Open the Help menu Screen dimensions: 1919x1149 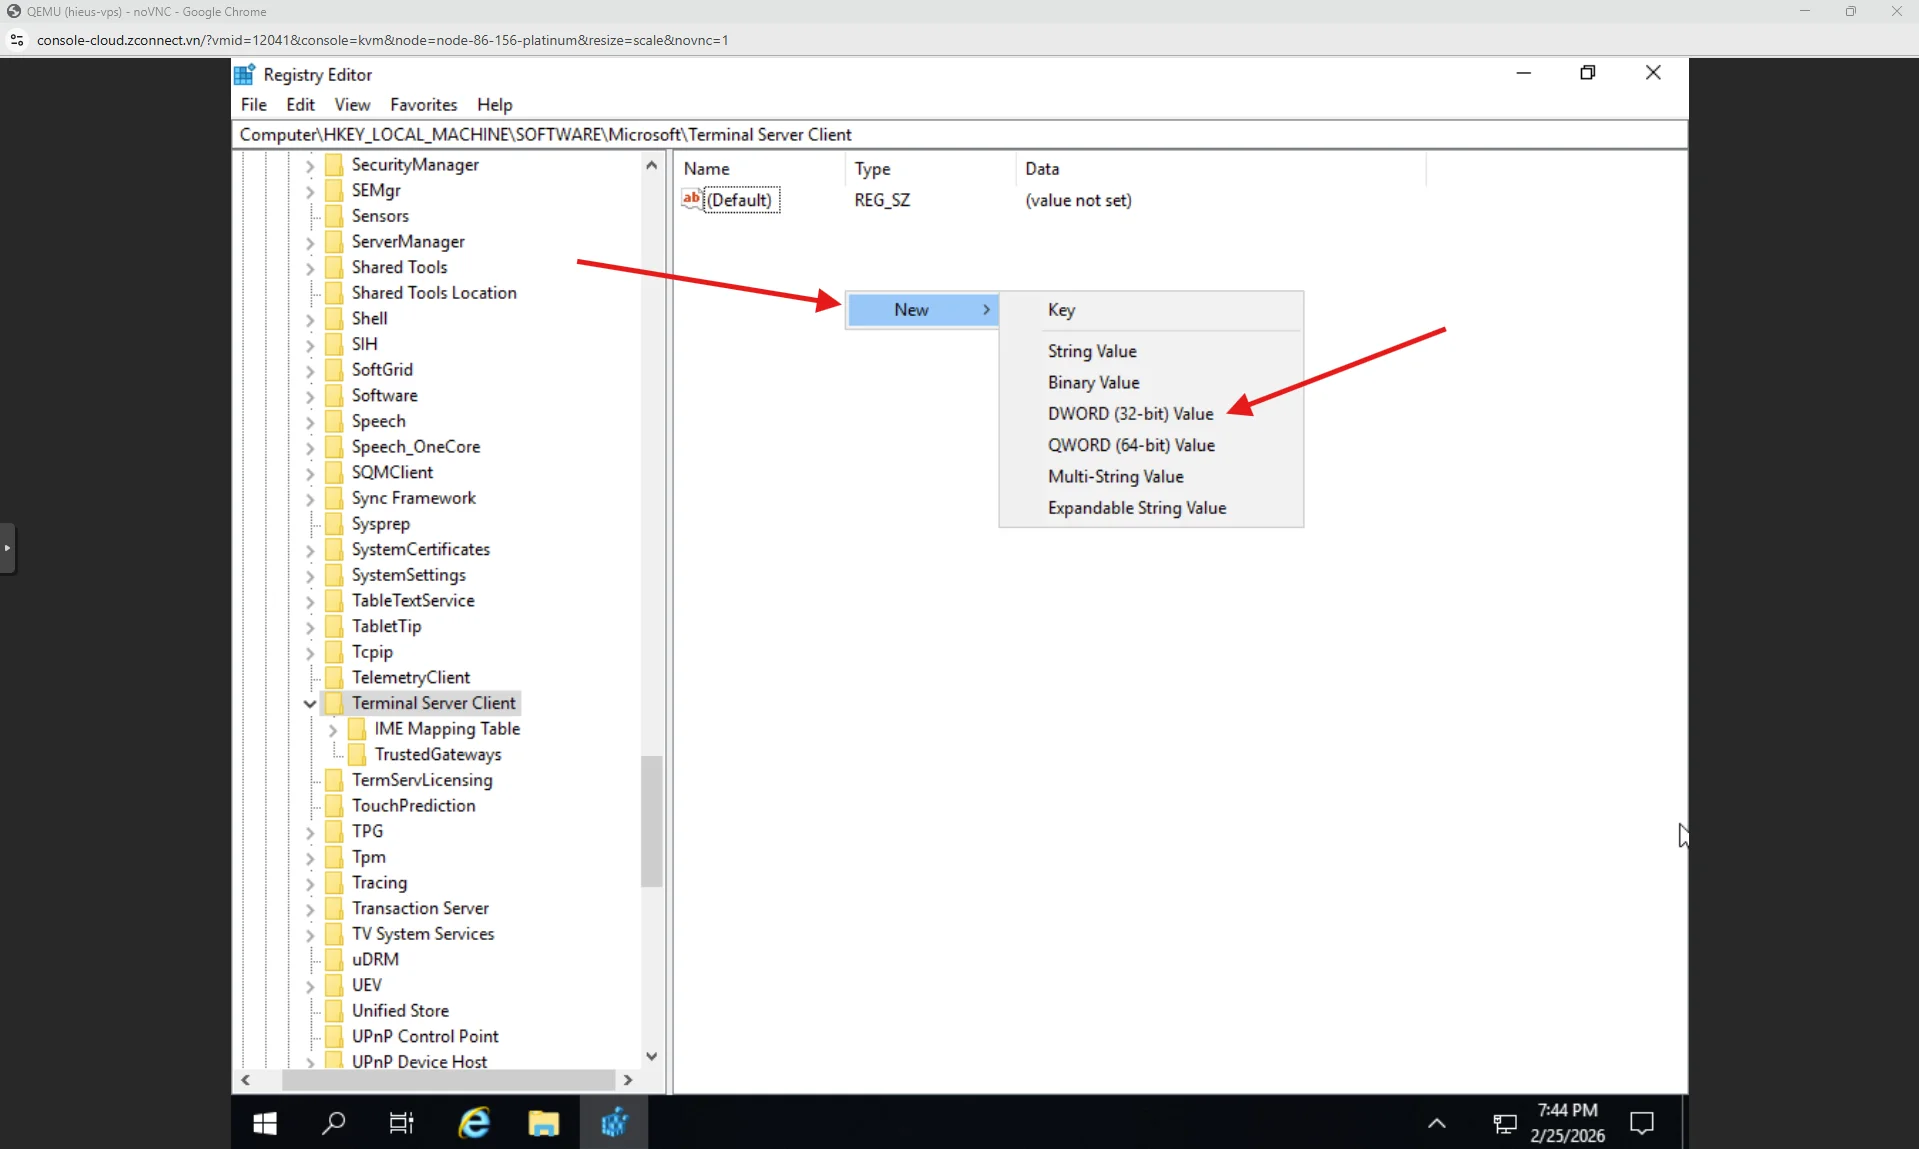pyautogui.click(x=494, y=104)
